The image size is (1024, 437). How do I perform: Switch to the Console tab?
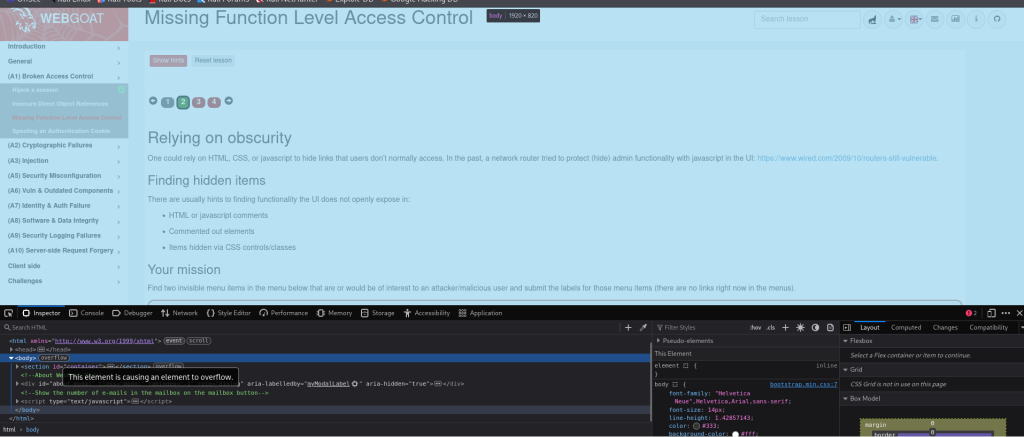pos(86,313)
